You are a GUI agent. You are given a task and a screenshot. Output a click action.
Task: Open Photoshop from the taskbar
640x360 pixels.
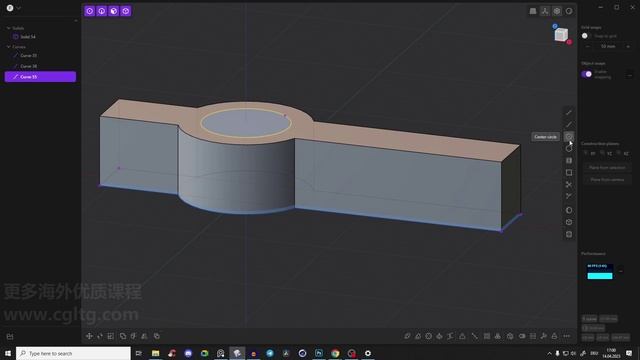pyautogui.click(x=319, y=353)
